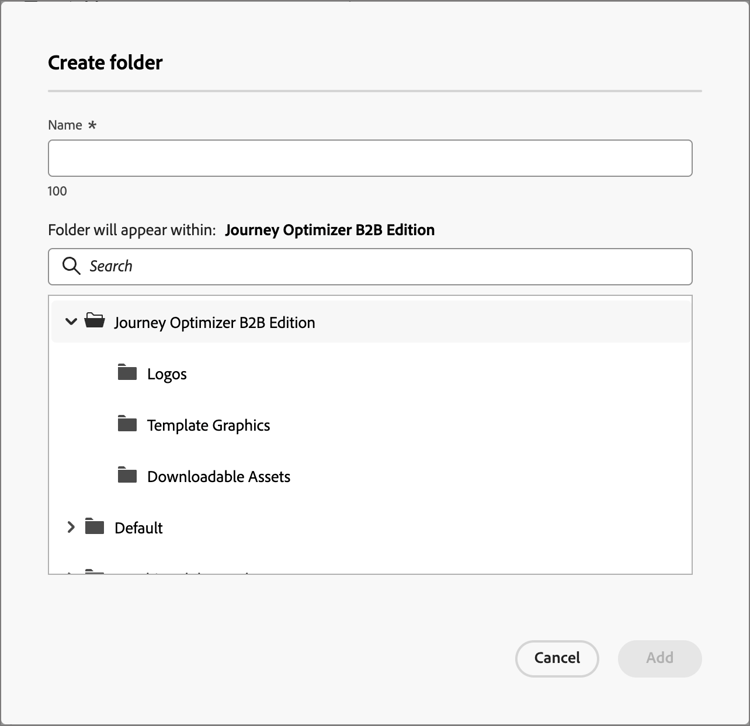
Task: Click the Downloadable Assets folder icon
Action: pyautogui.click(x=127, y=474)
